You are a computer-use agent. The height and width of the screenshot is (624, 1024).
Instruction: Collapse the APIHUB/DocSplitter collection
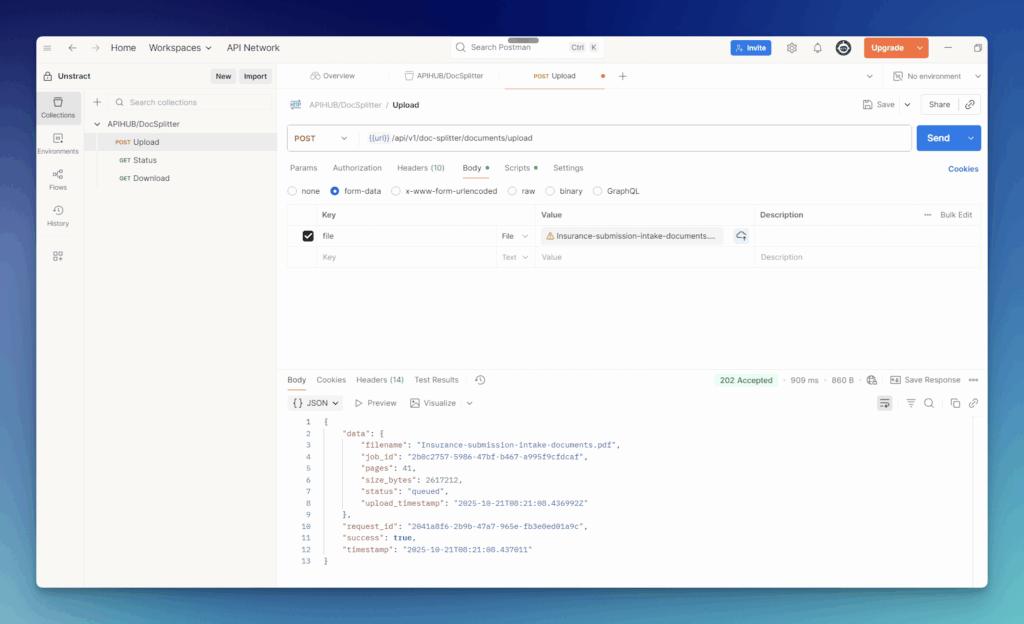click(x=97, y=124)
